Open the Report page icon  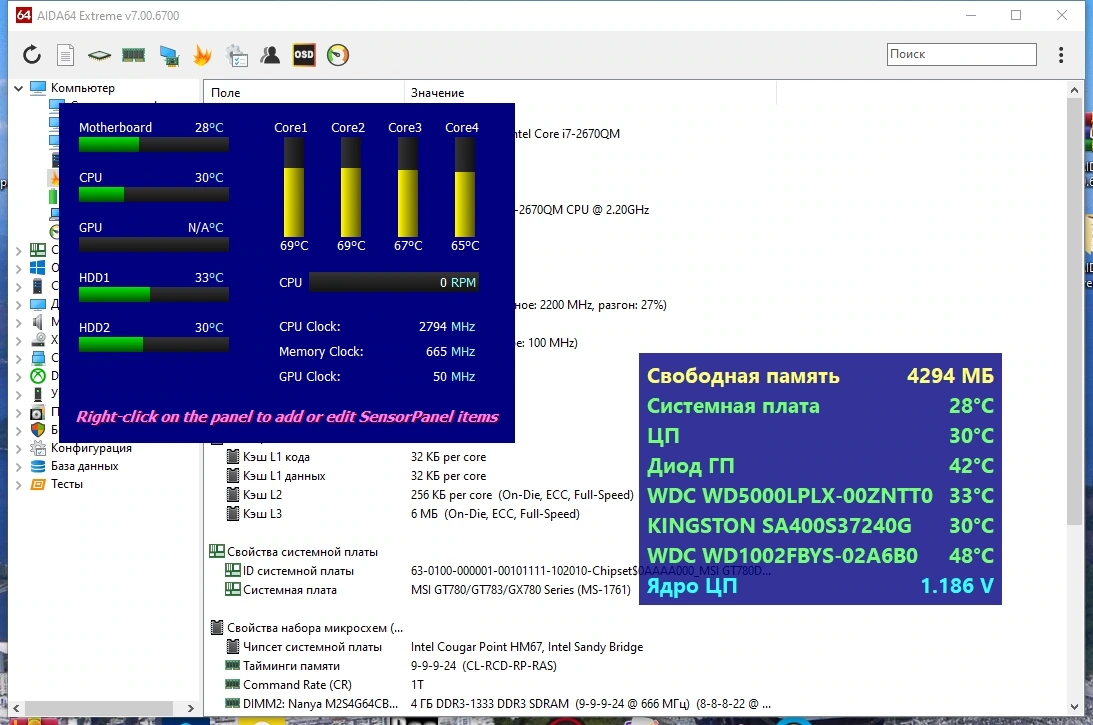click(66, 55)
